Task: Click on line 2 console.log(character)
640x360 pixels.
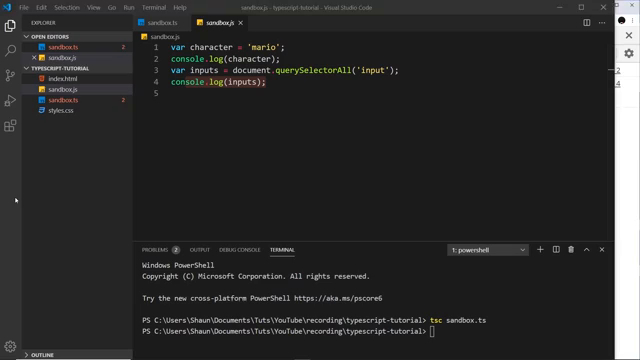Action: (x=225, y=59)
